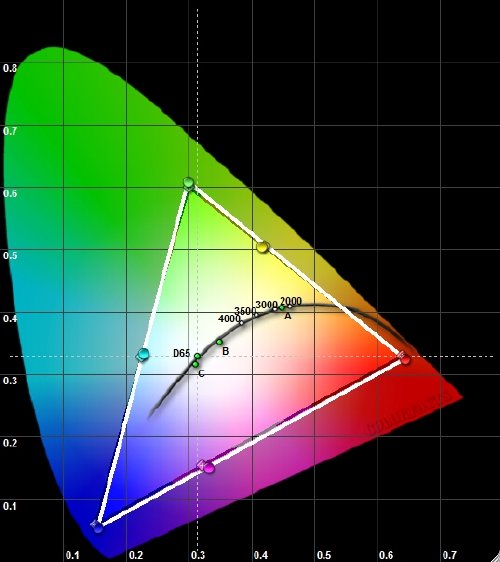Viewport: 500px width, 562px height.
Task: Click the 0.7 x-axis label
Action: click(x=449, y=556)
